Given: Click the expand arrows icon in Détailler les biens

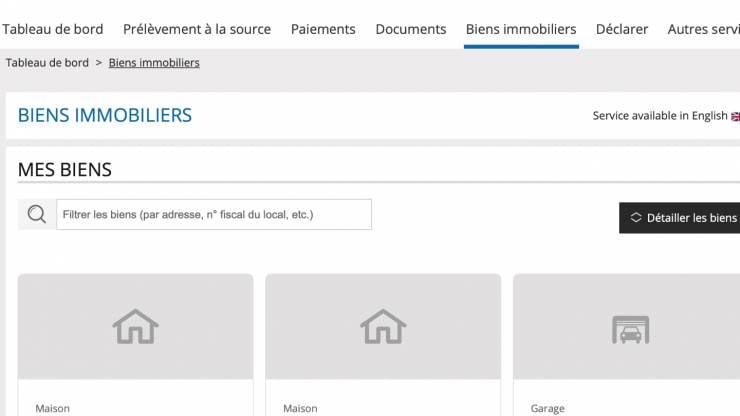Looking at the screenshot, I should pyautogui.click(x=636, y=217).
